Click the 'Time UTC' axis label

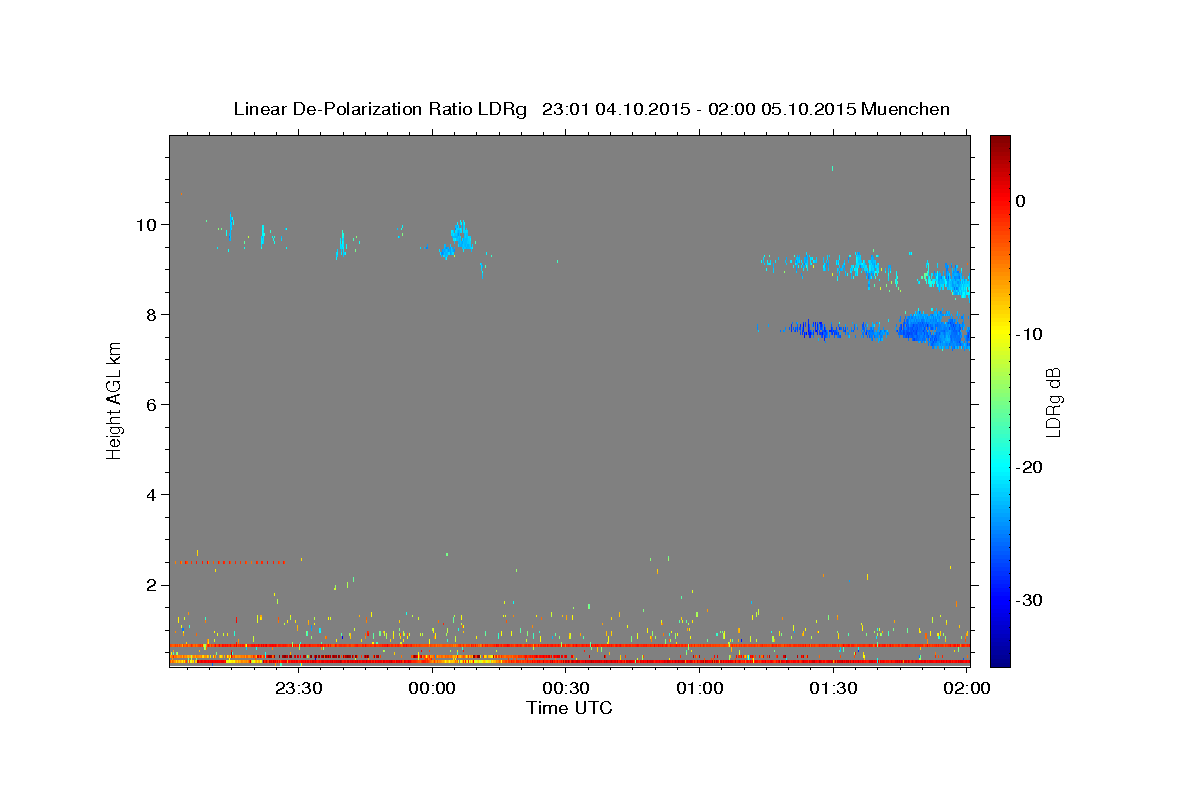point(569,708)
